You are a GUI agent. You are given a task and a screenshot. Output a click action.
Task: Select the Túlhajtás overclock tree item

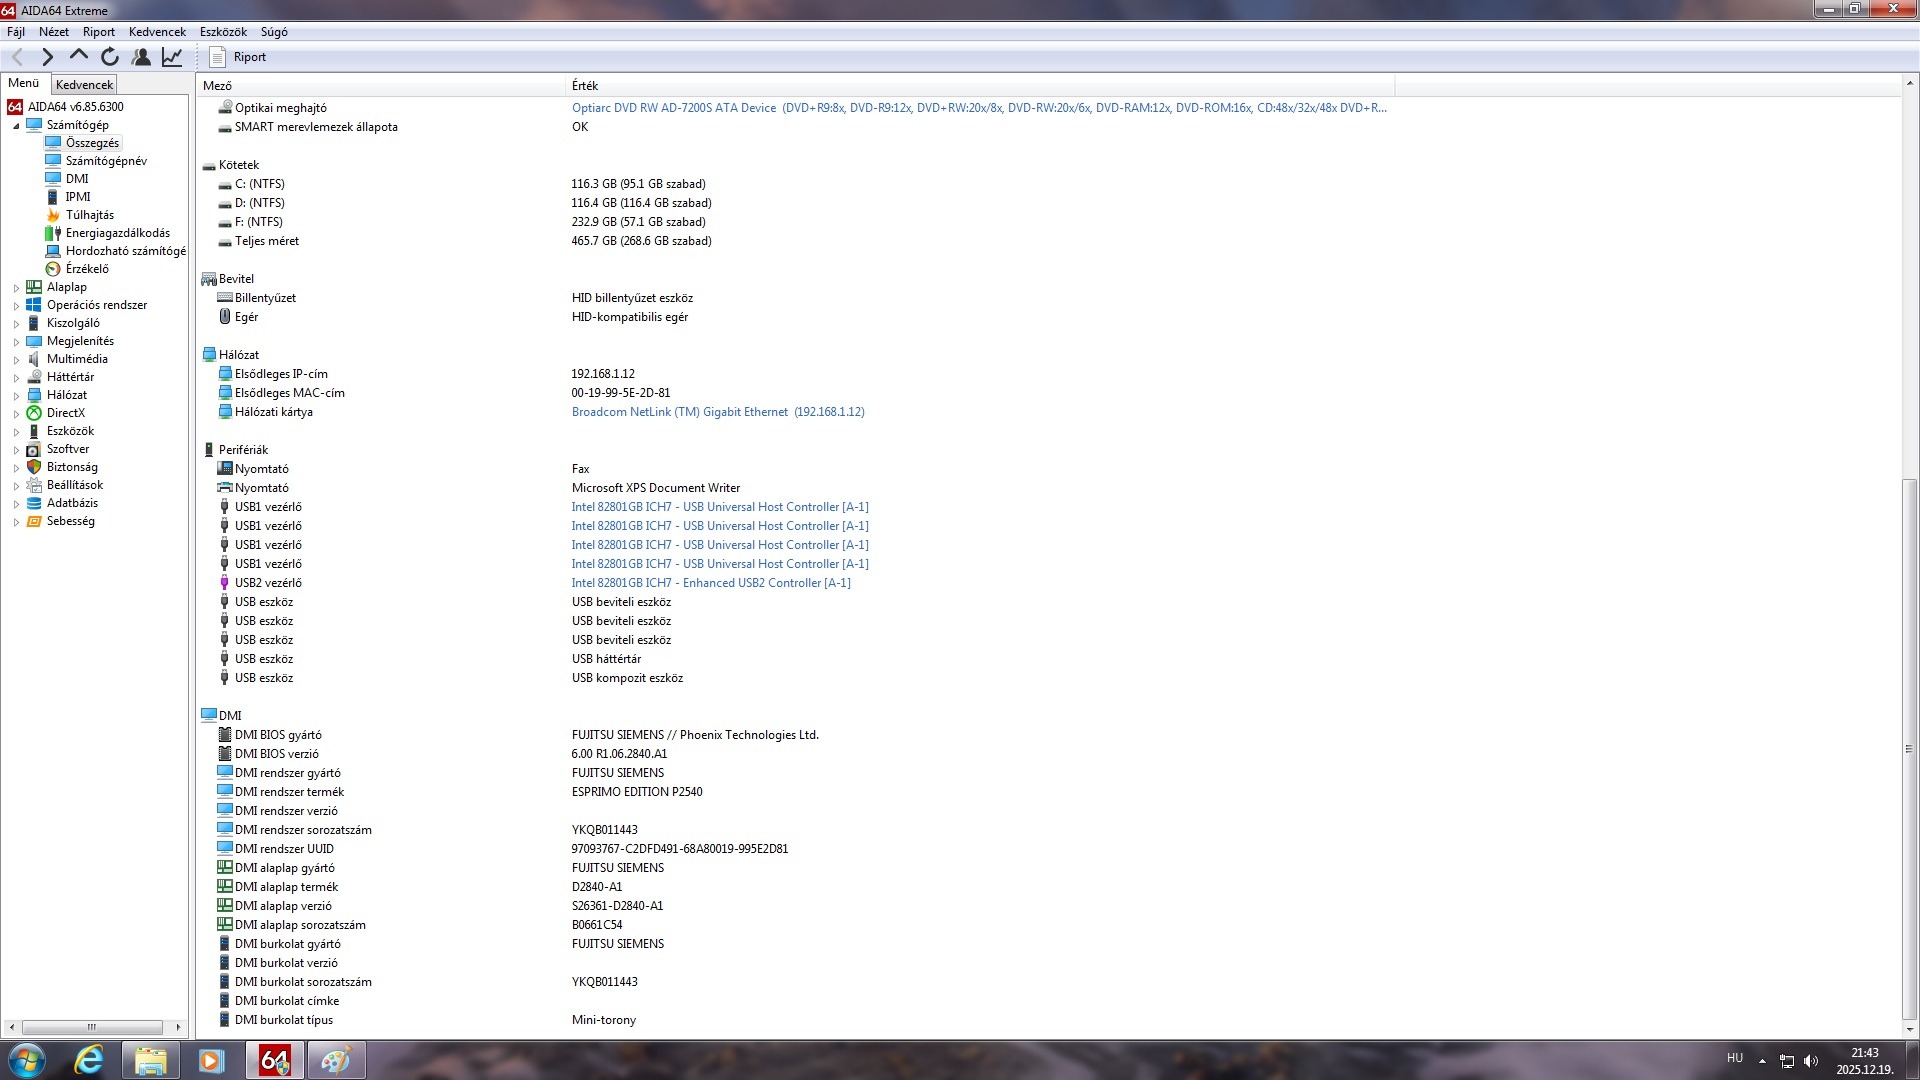tap(89, 215)
